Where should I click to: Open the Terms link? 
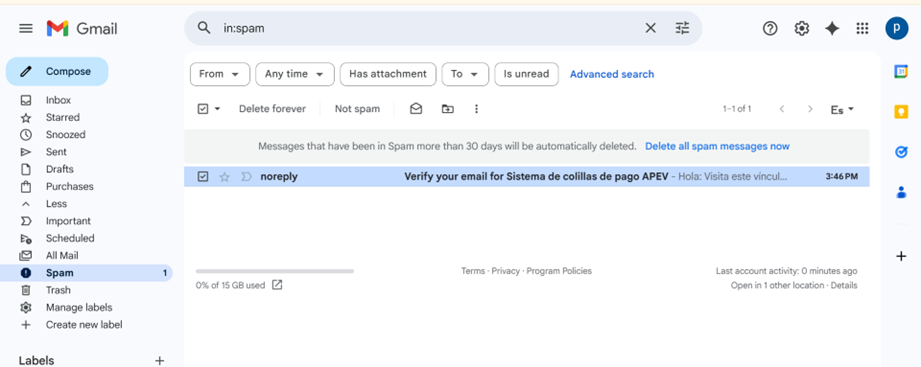click(x=473, y=271)
